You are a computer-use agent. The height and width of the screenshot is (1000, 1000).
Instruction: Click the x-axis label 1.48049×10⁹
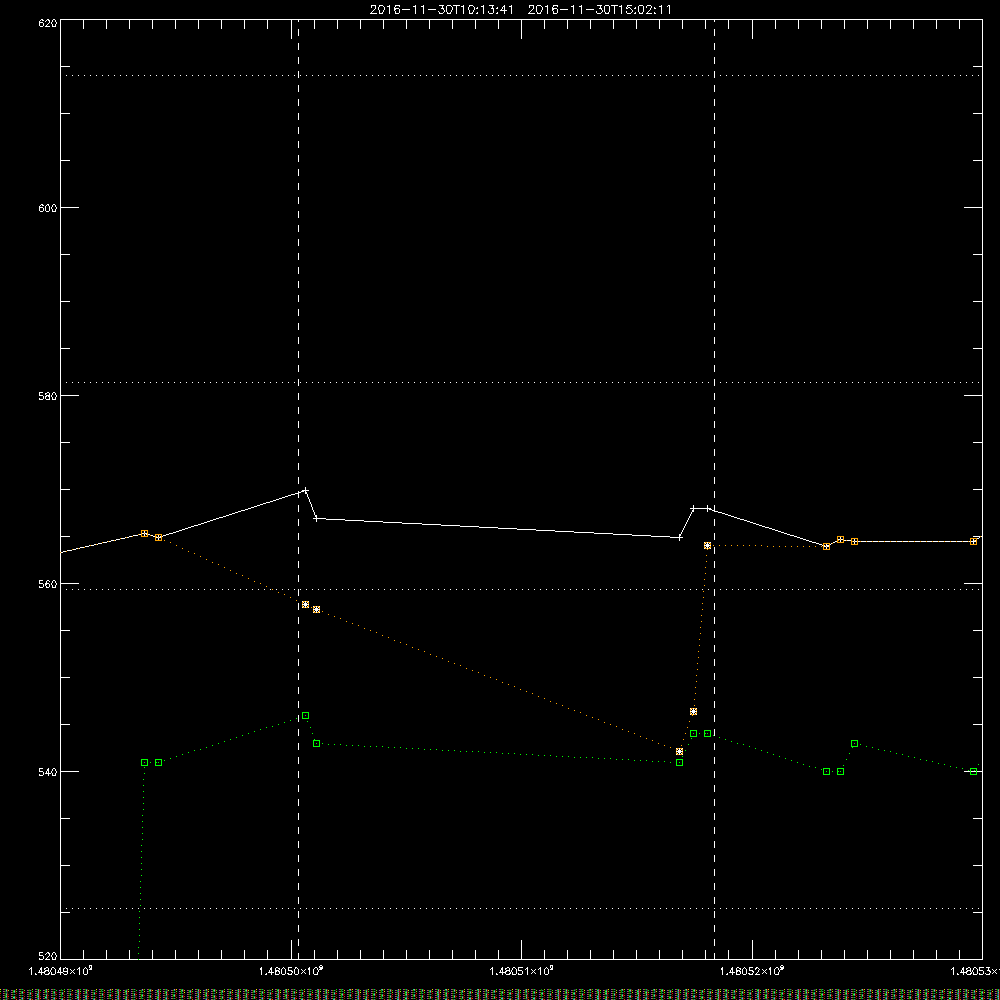click(x=61, y=971)
